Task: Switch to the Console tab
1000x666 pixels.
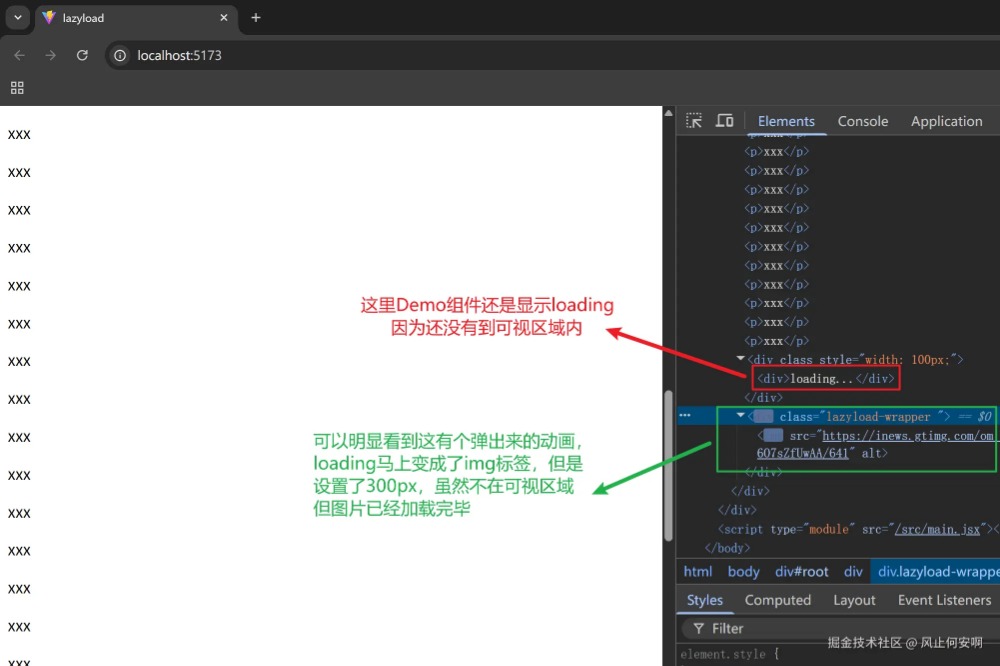Action: pos(862,121)
